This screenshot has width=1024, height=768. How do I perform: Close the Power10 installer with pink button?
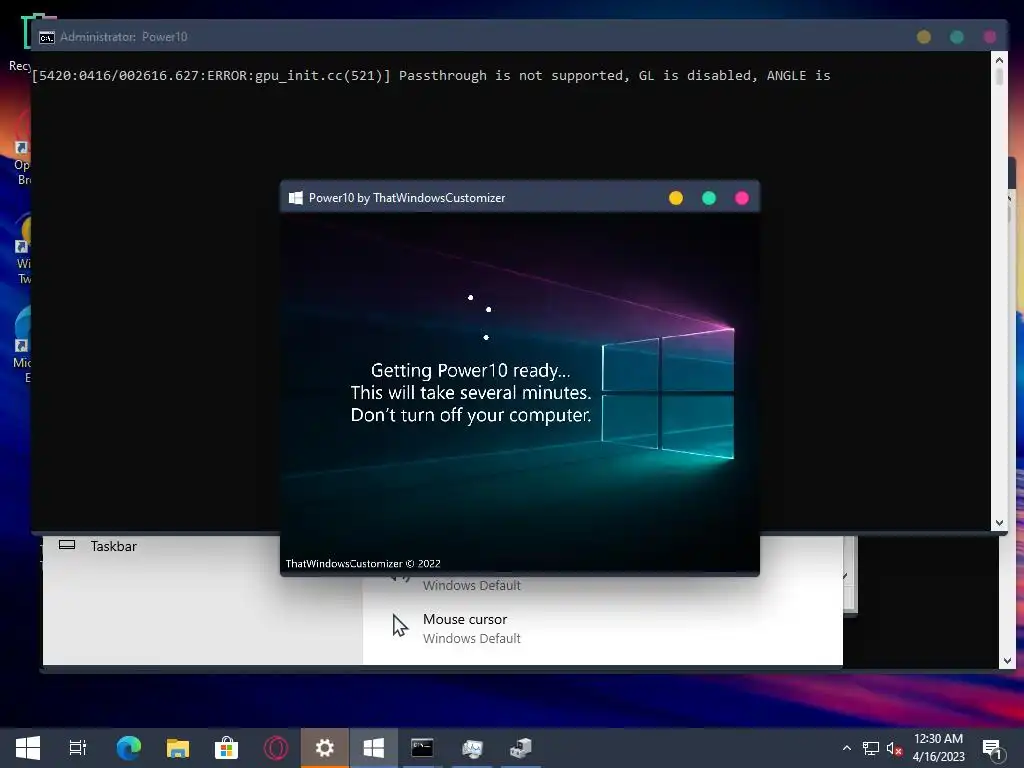742,198
